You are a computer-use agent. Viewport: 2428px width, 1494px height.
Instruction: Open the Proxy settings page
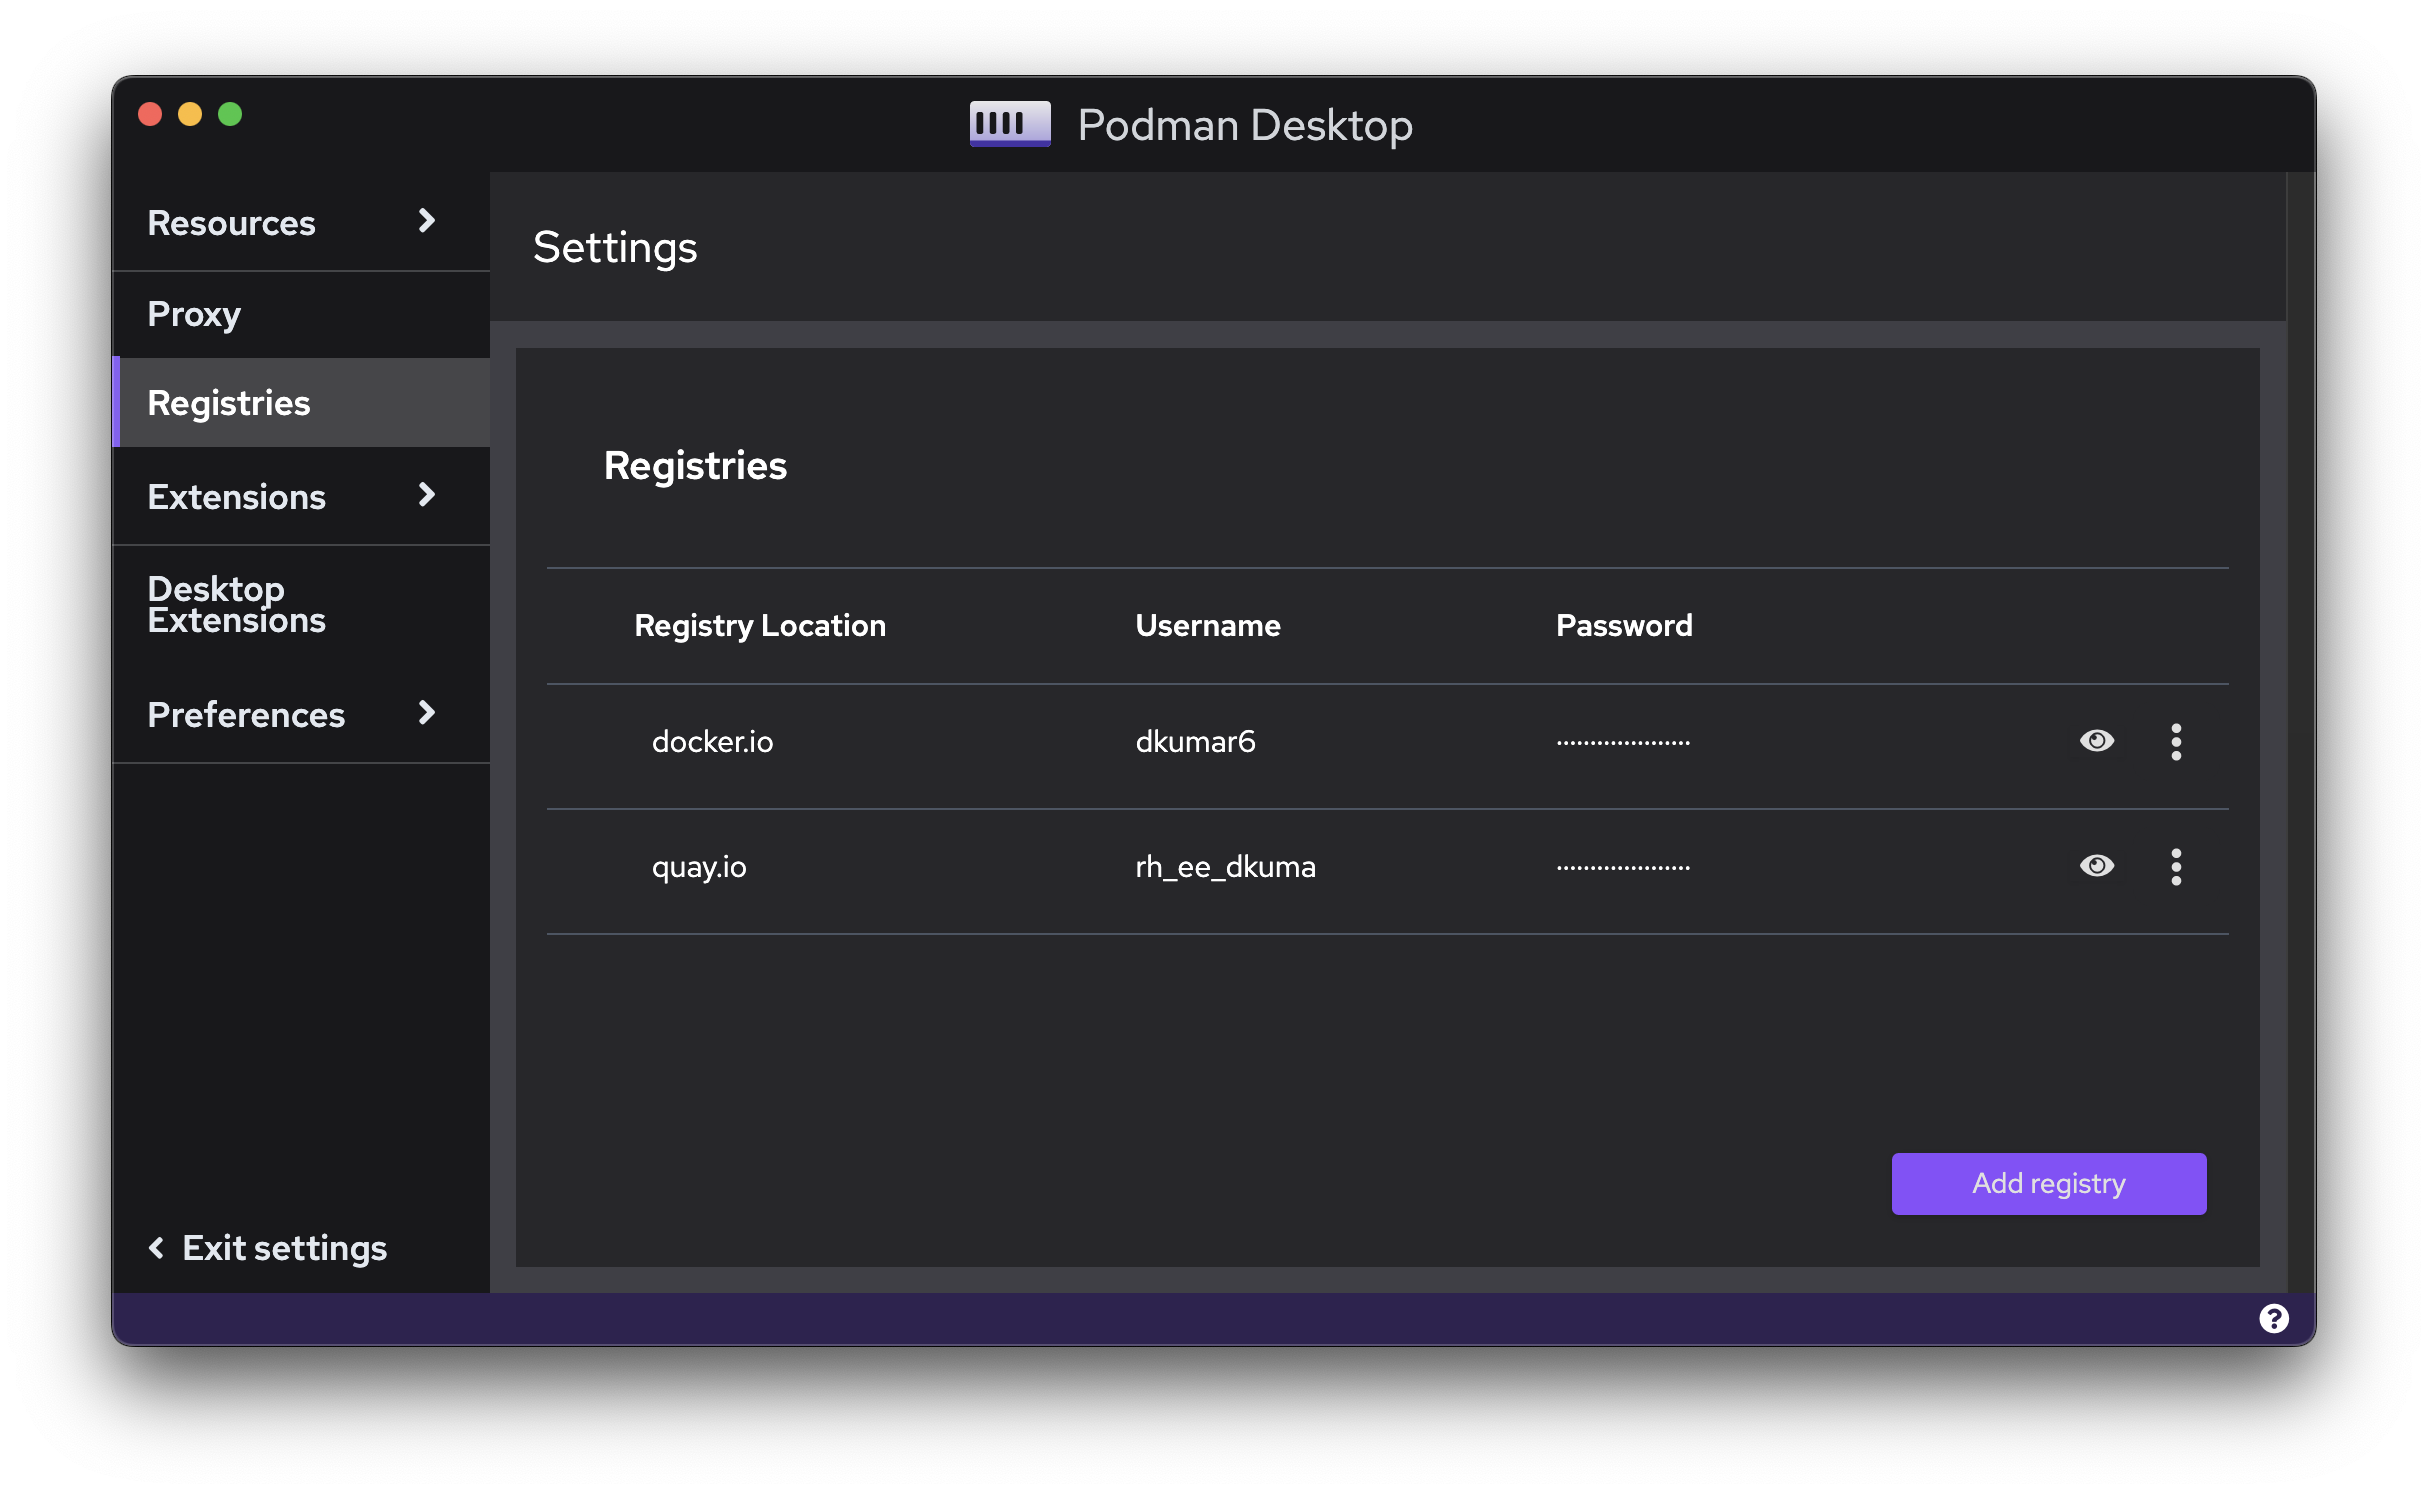[x=194, y=314]
